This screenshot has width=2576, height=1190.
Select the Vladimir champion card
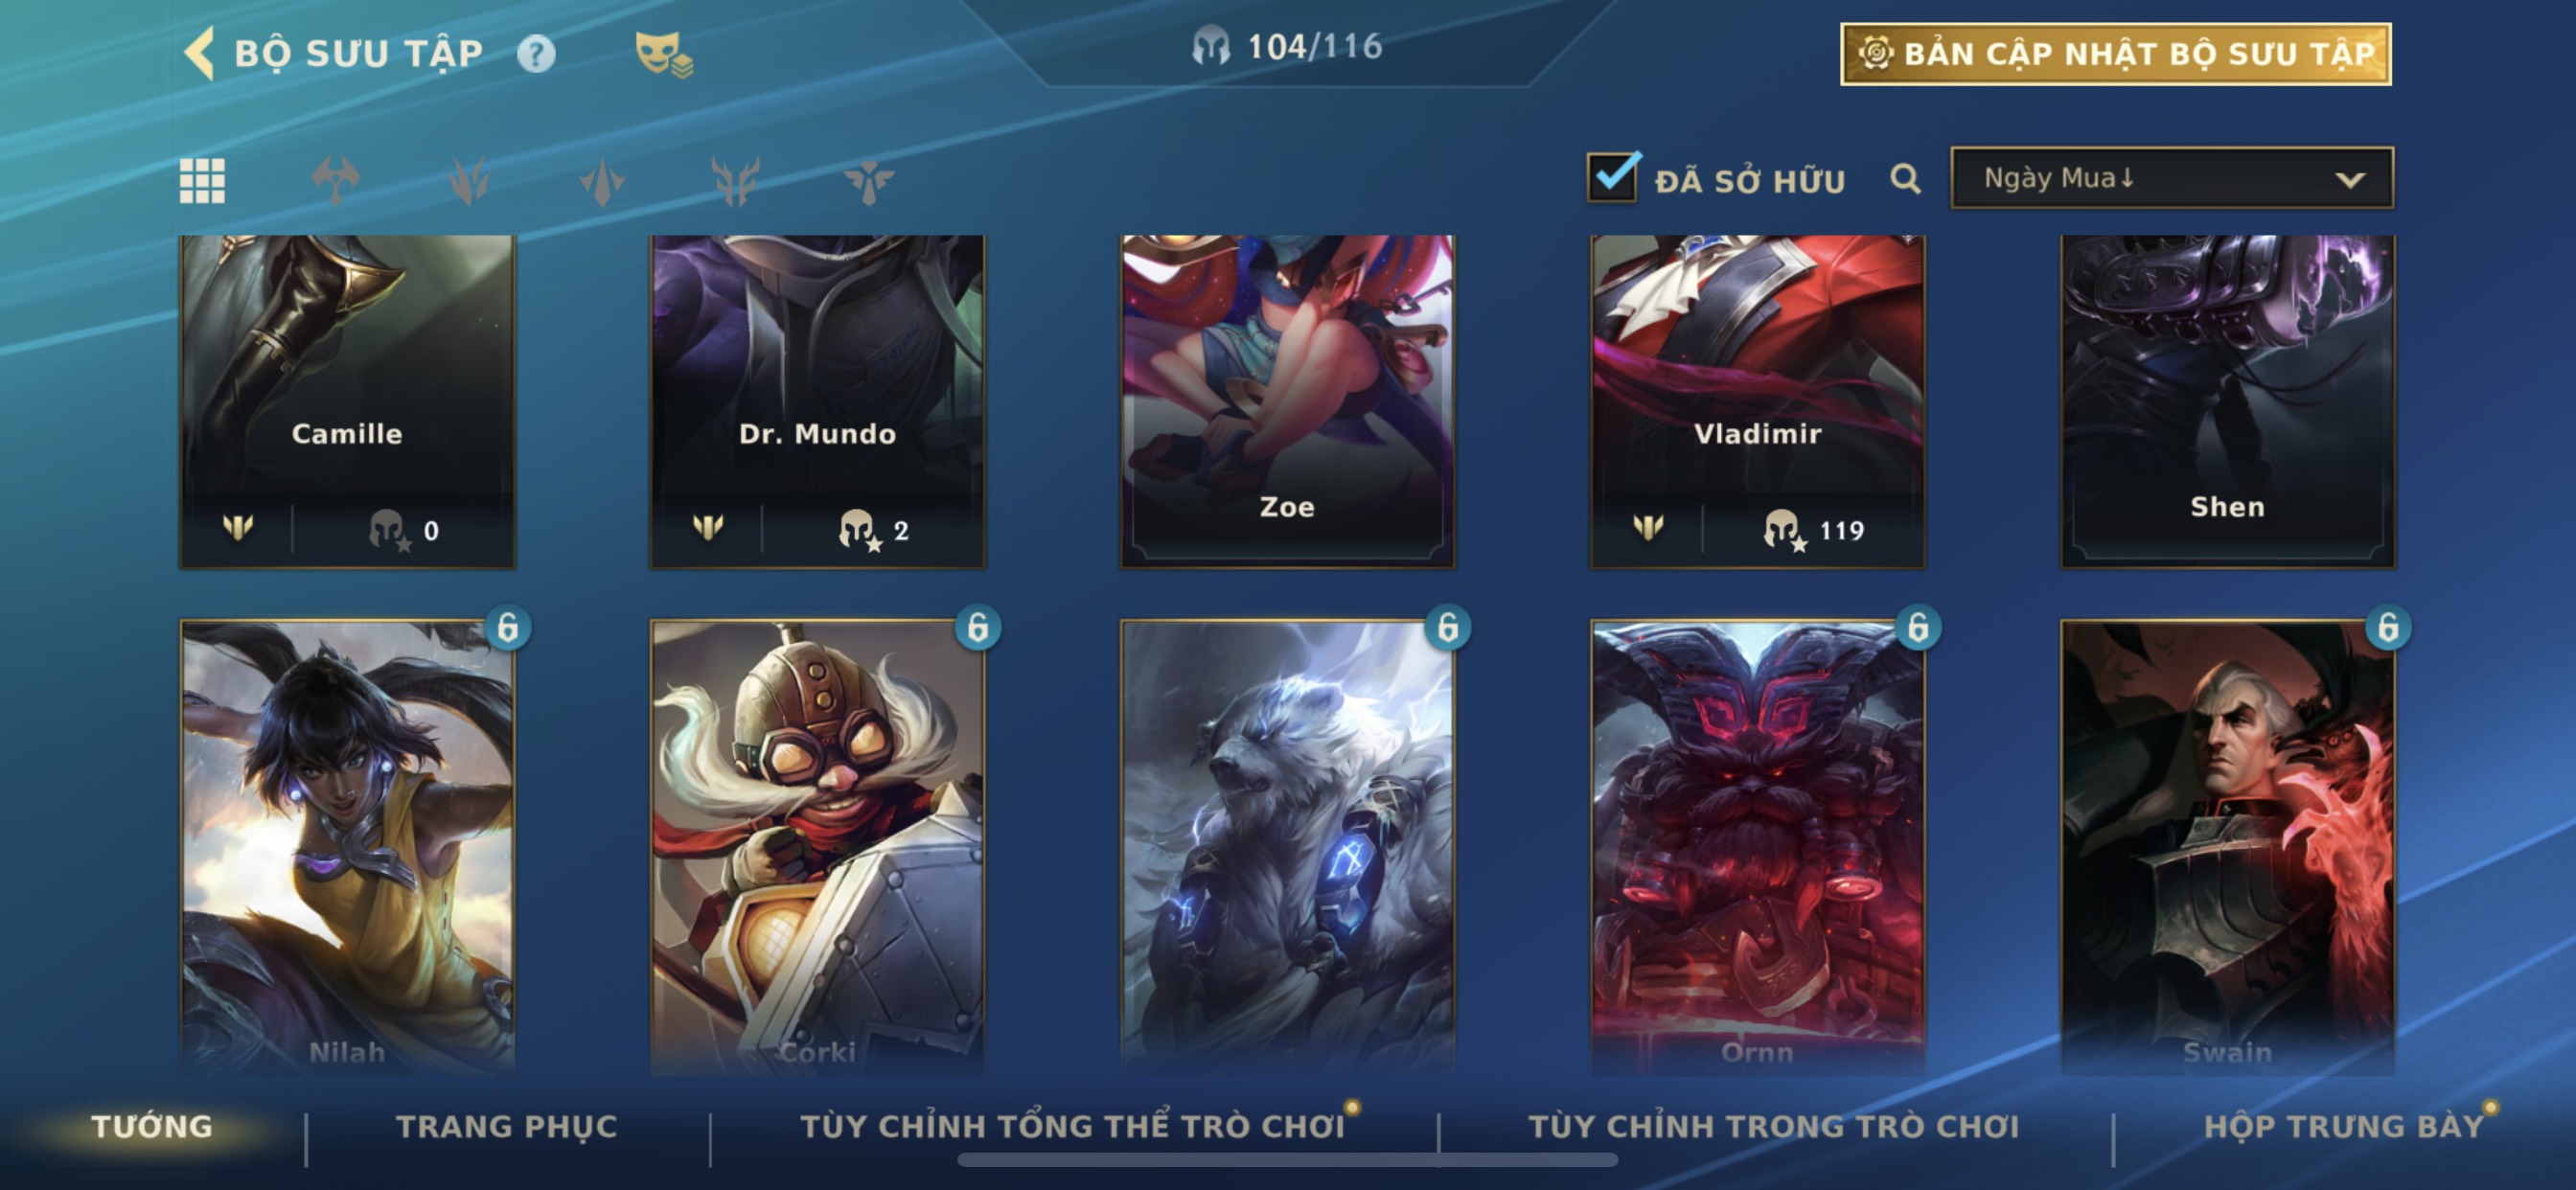(1758, 402)
